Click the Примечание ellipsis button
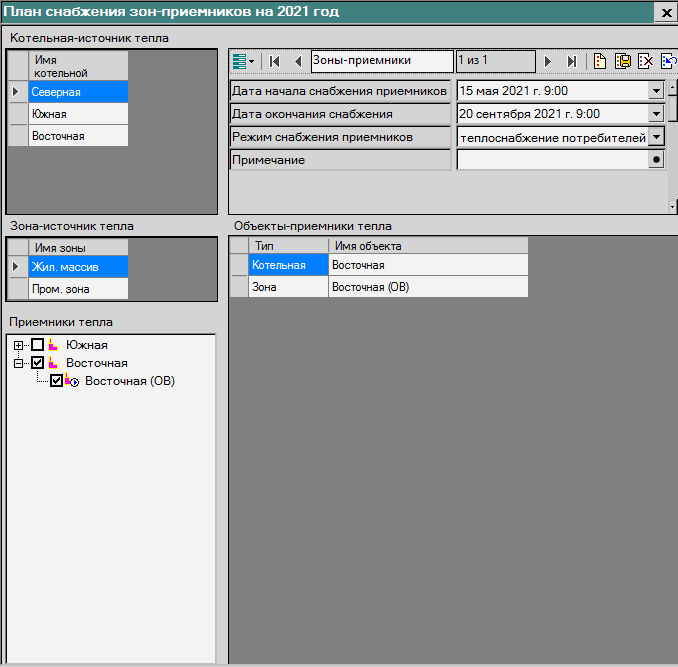This screenshot has height=667, width=678. click(656, 160)
